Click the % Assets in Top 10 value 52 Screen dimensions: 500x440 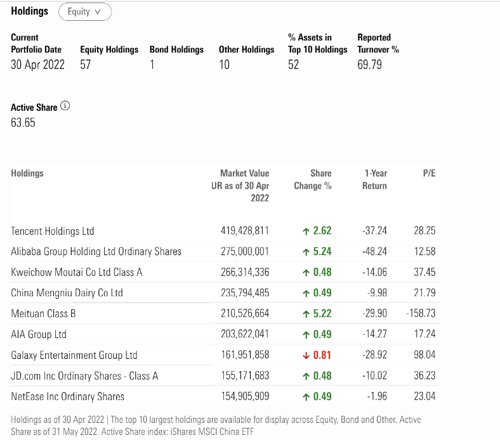pyautogui.click(x=293, y=65)
